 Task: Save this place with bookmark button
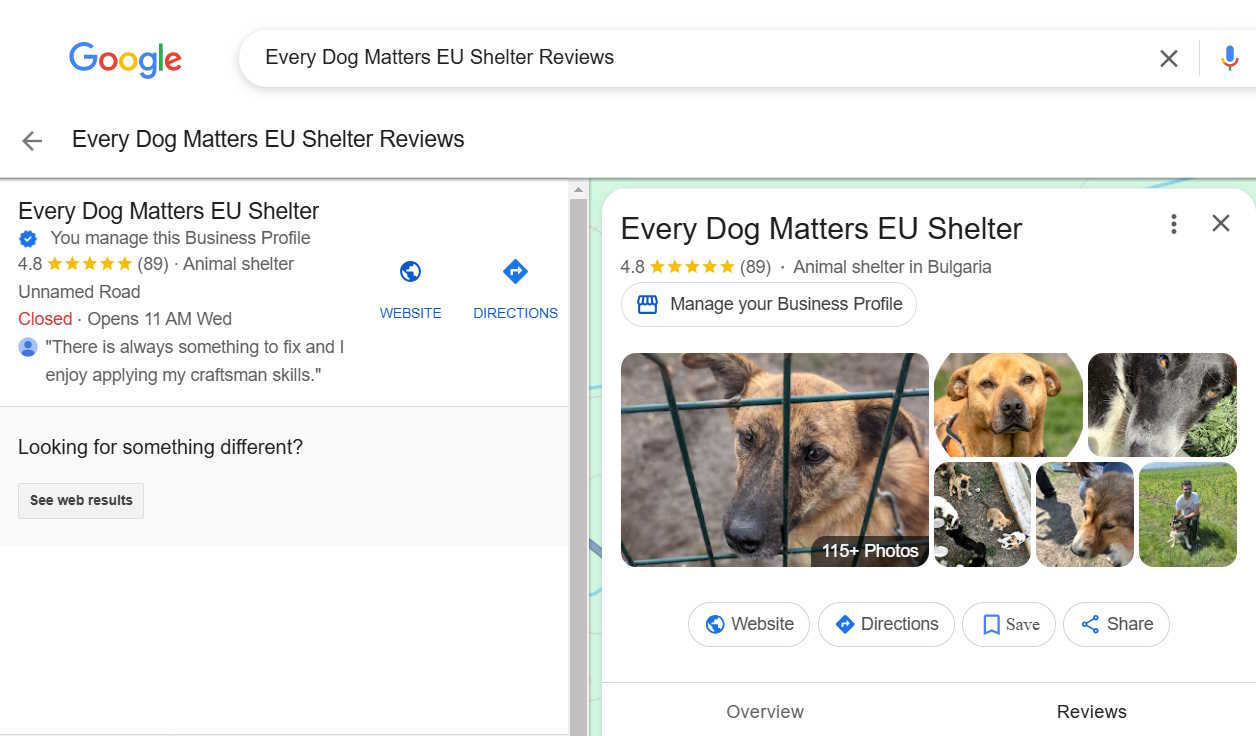(x=1008, y=624)
